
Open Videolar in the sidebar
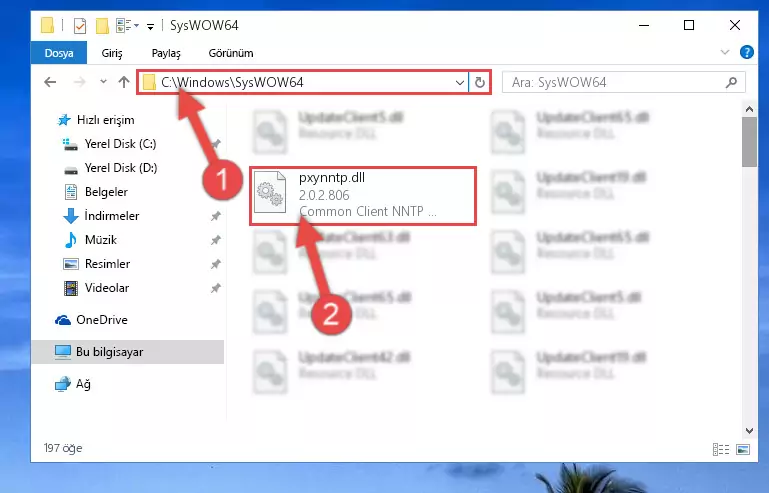[106, 288]
